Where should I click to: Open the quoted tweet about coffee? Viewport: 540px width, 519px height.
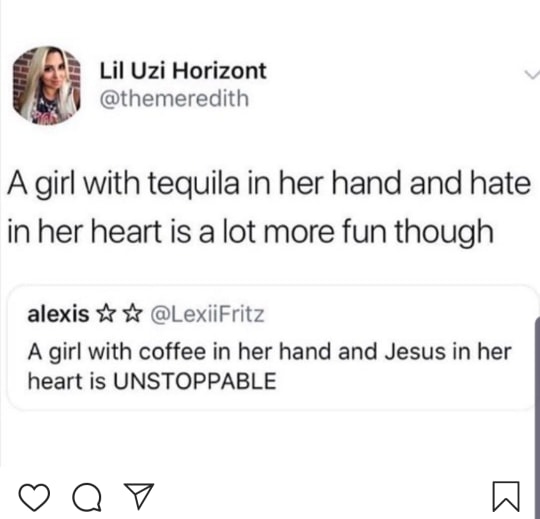[x=272, y=348]
